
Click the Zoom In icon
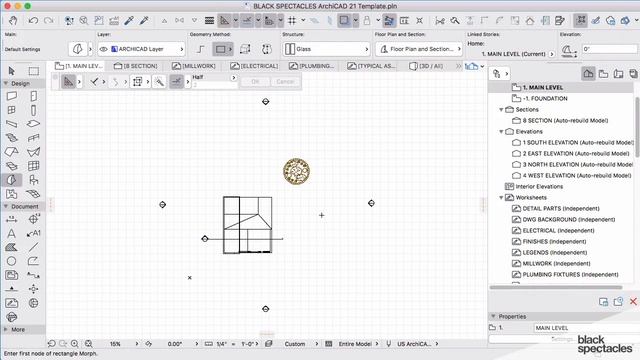pyautogui.click(x=75, y=344)
